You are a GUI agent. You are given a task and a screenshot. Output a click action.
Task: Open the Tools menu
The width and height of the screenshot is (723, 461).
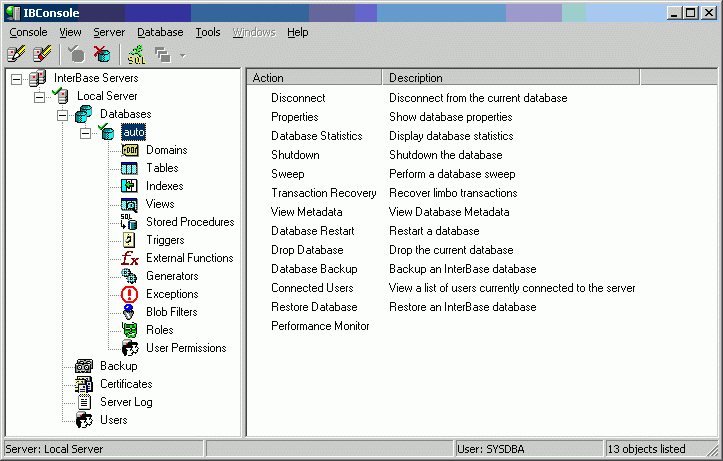click(x=207, y=32)
